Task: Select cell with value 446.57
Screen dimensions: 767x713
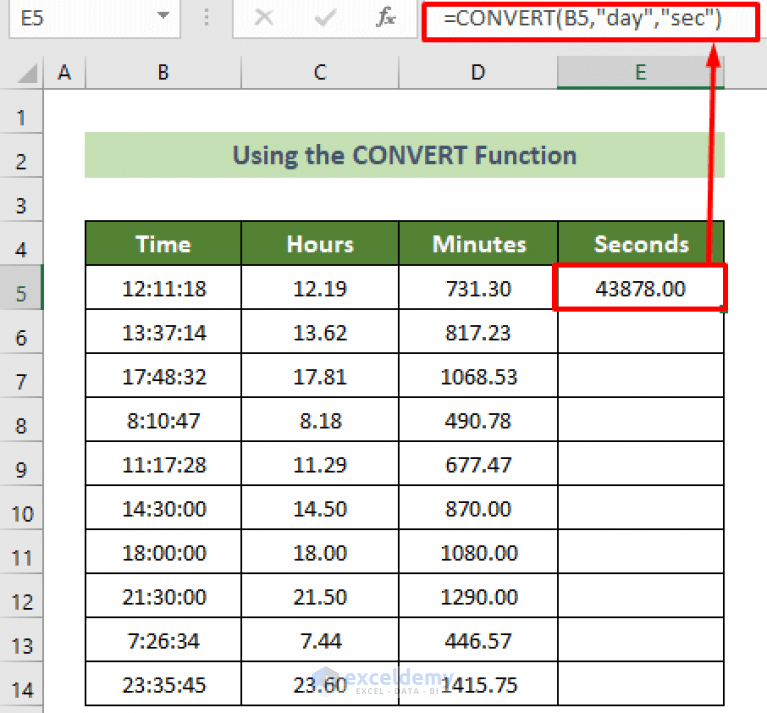Action: (478, 641)
